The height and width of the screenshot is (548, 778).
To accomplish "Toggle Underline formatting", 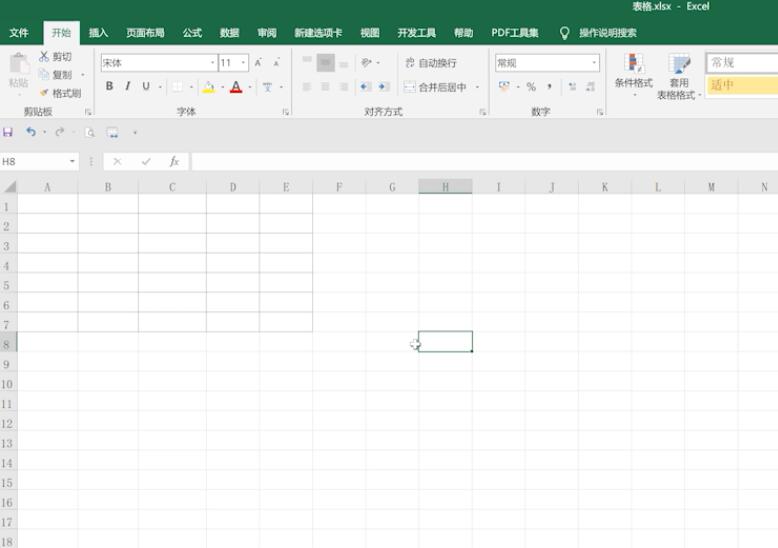I will coord(146,86).
